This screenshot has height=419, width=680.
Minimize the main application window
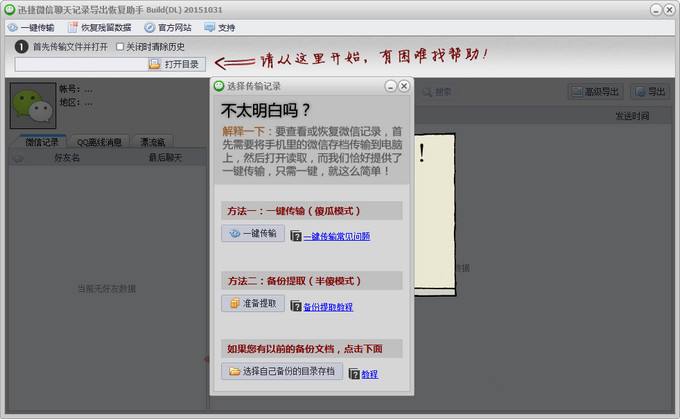656,10
